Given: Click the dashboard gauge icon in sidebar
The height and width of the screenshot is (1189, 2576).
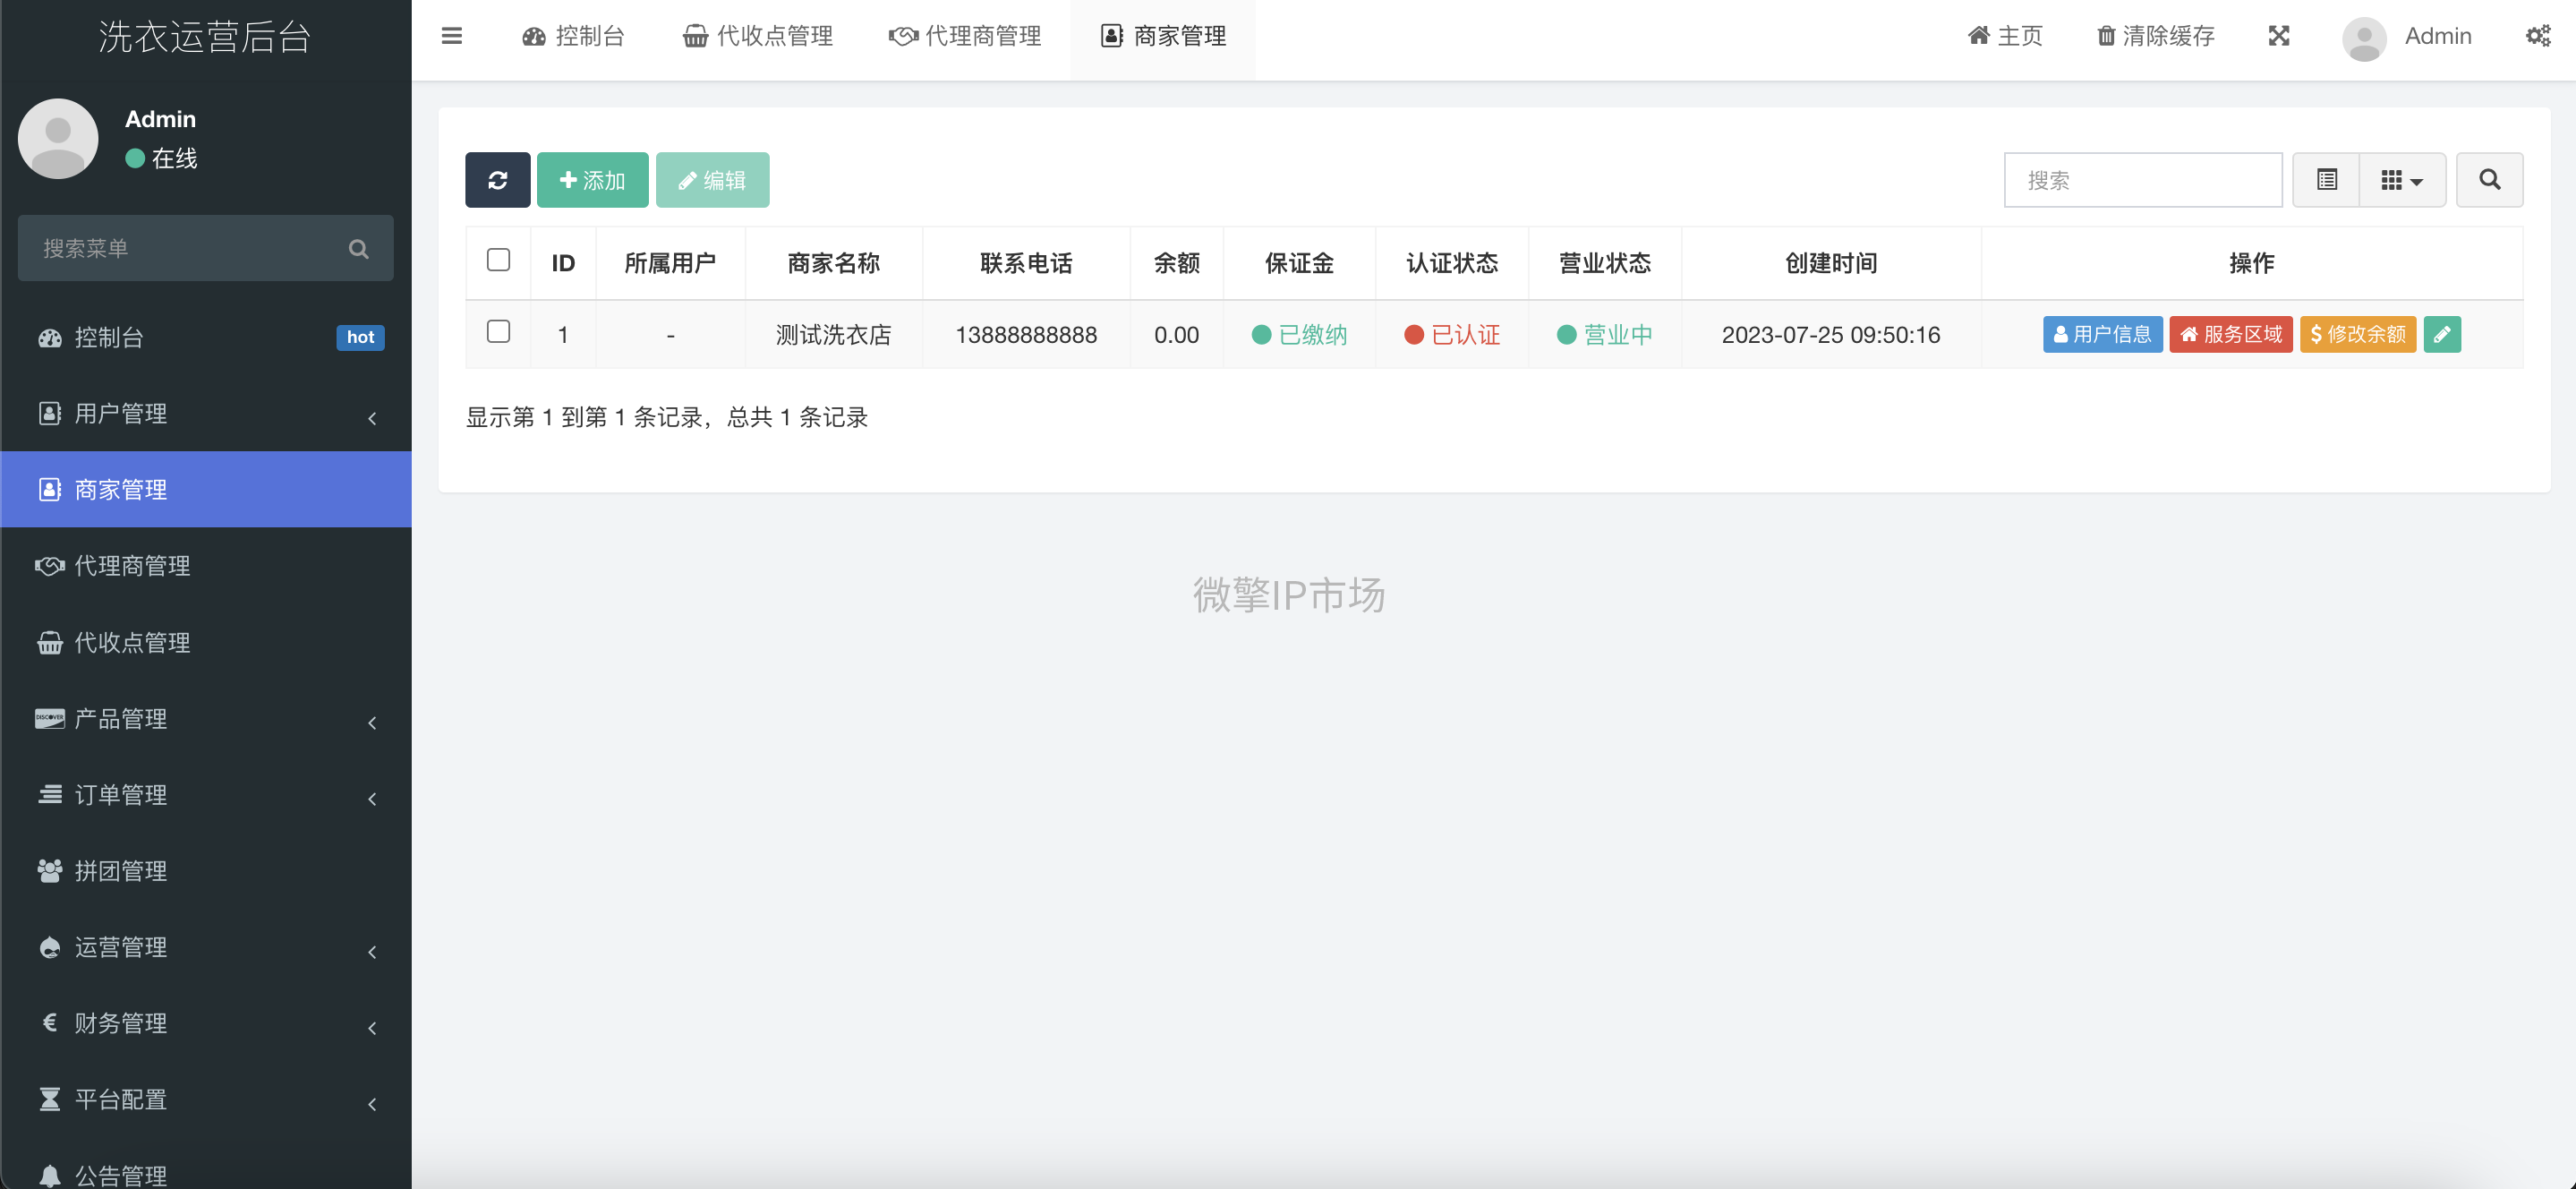Looking at the screenshot, I should pyautogui.click(x=50, y=338).
